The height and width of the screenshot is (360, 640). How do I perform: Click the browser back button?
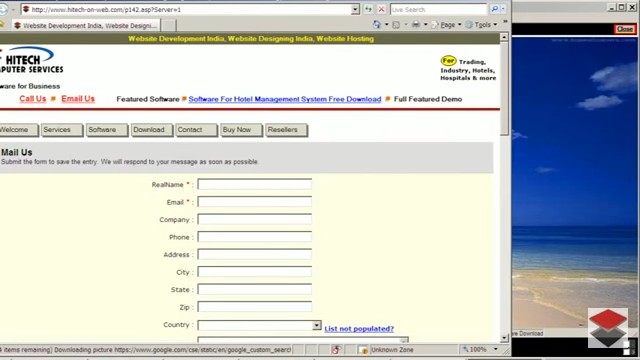3,9
